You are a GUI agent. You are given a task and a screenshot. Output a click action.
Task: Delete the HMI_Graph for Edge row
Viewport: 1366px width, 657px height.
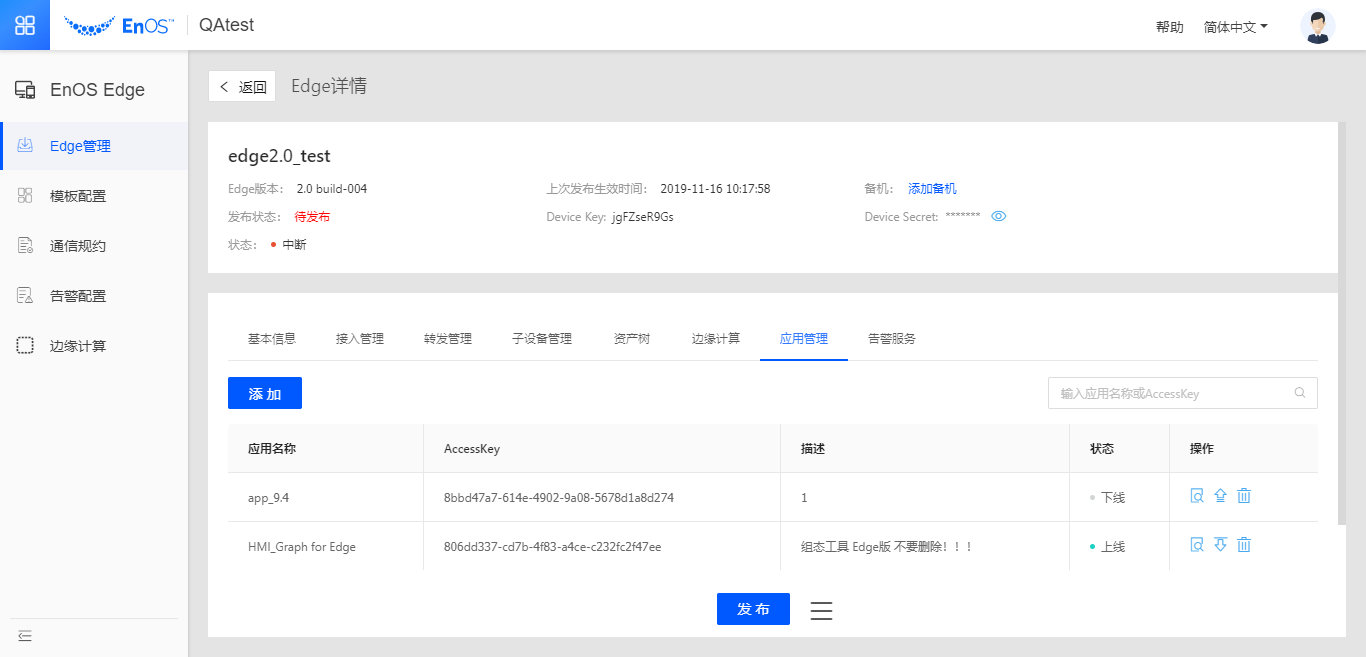[1244, 545]
